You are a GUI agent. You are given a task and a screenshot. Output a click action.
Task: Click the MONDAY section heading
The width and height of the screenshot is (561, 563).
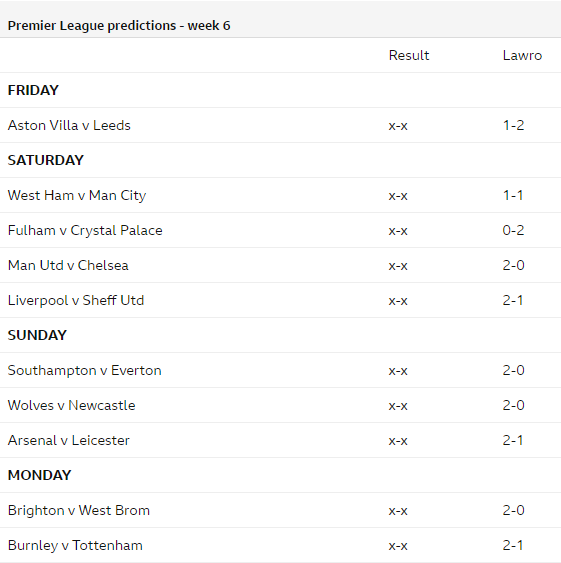tap(40, 475)
